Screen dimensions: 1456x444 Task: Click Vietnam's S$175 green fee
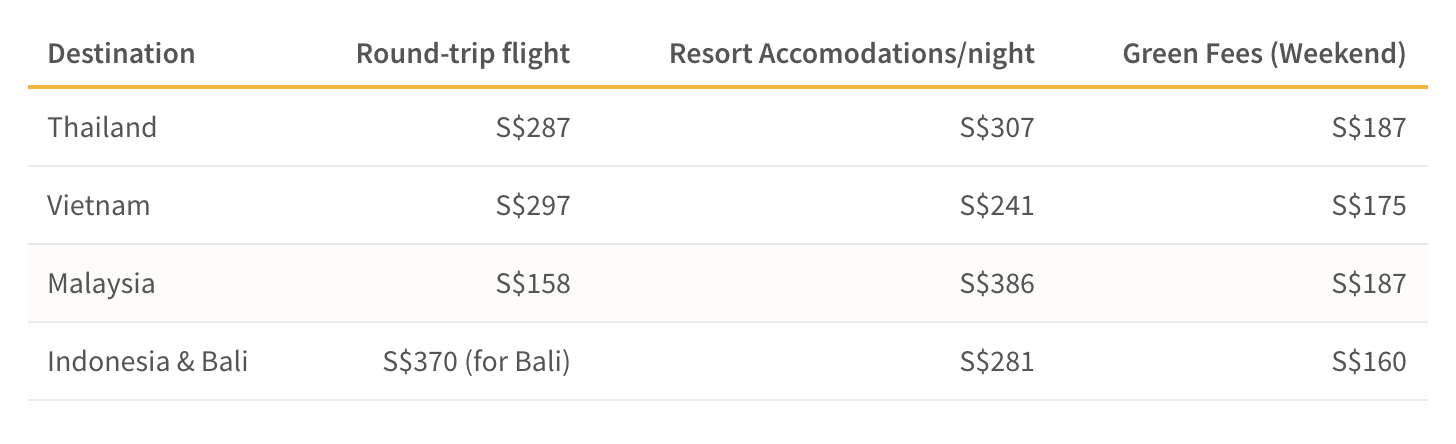(1370, 205)
